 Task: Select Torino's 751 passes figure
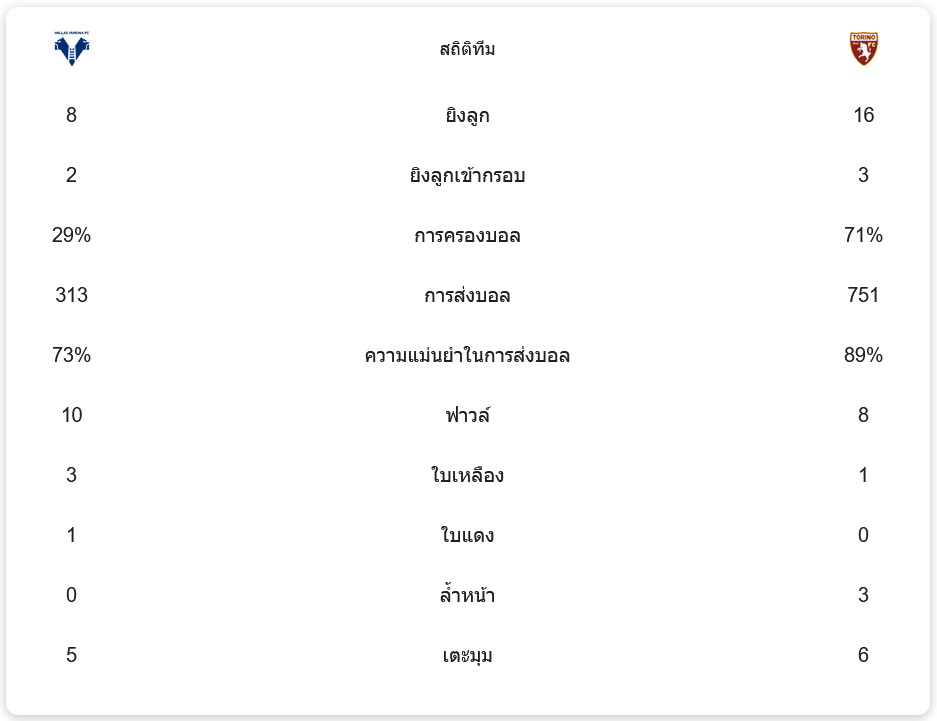click(x=863, y=295)
